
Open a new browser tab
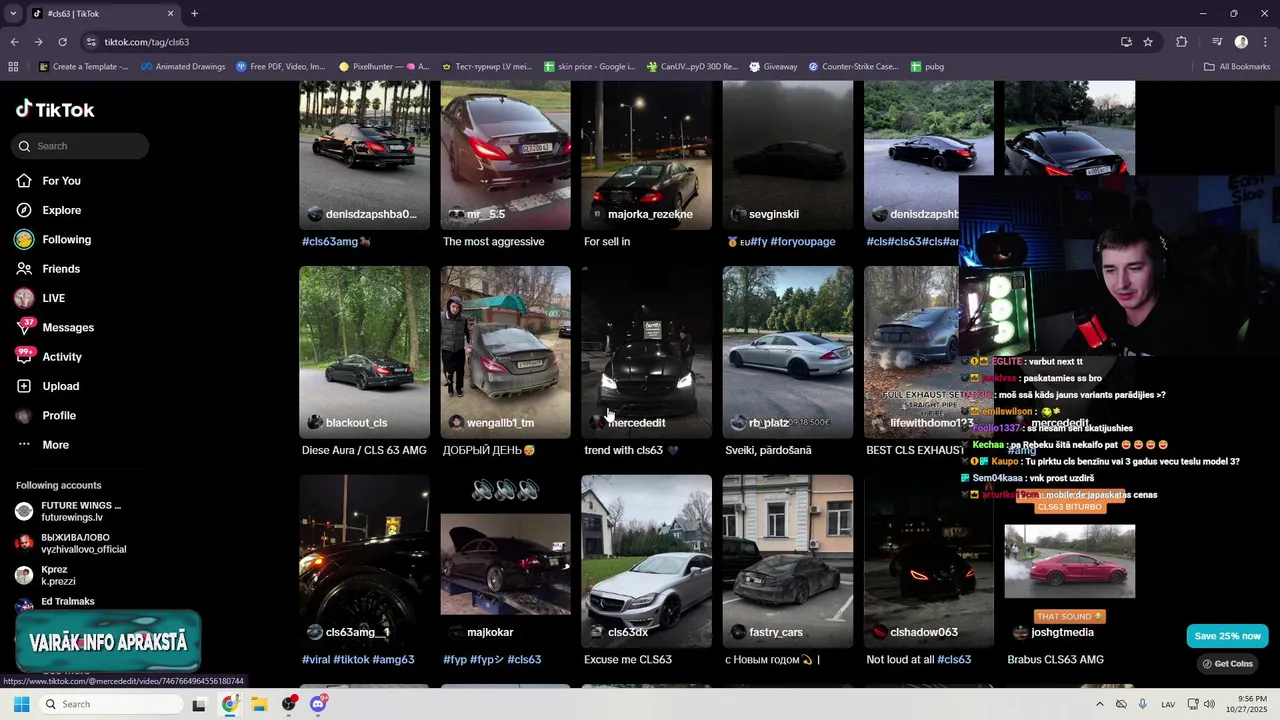pyautogui.click(x=194, y=14)
